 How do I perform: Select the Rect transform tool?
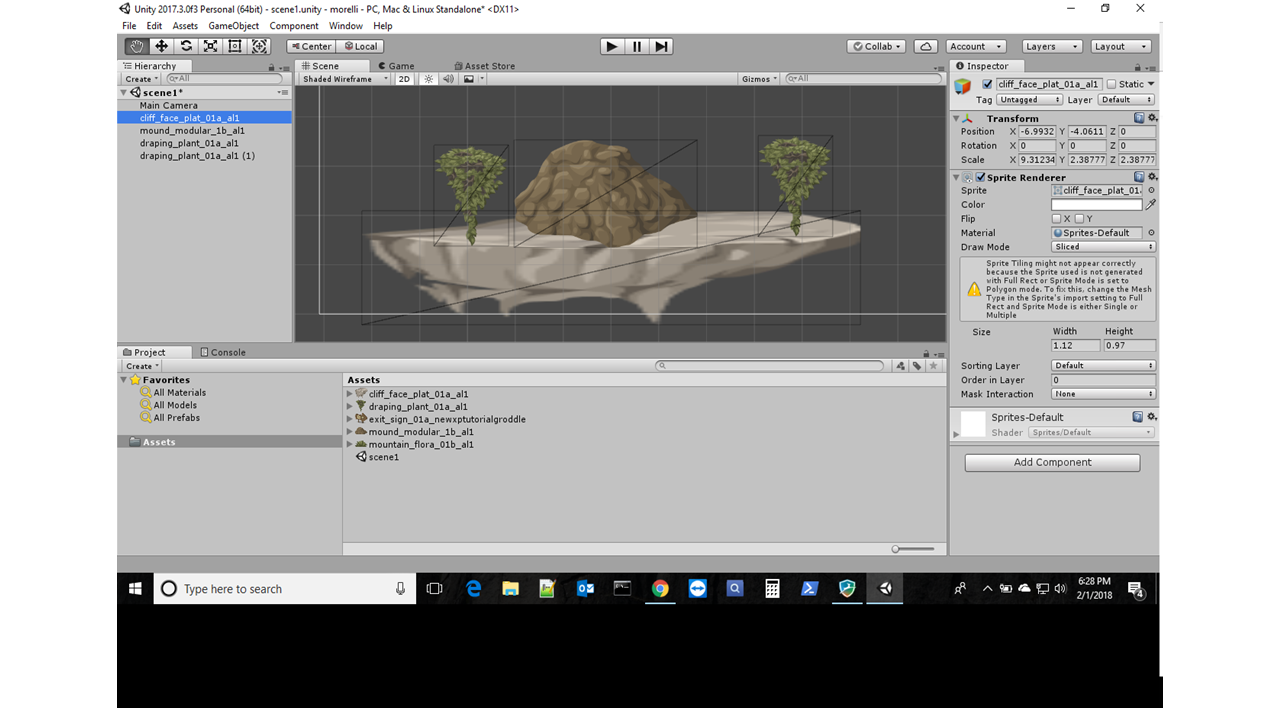point(235,46)
